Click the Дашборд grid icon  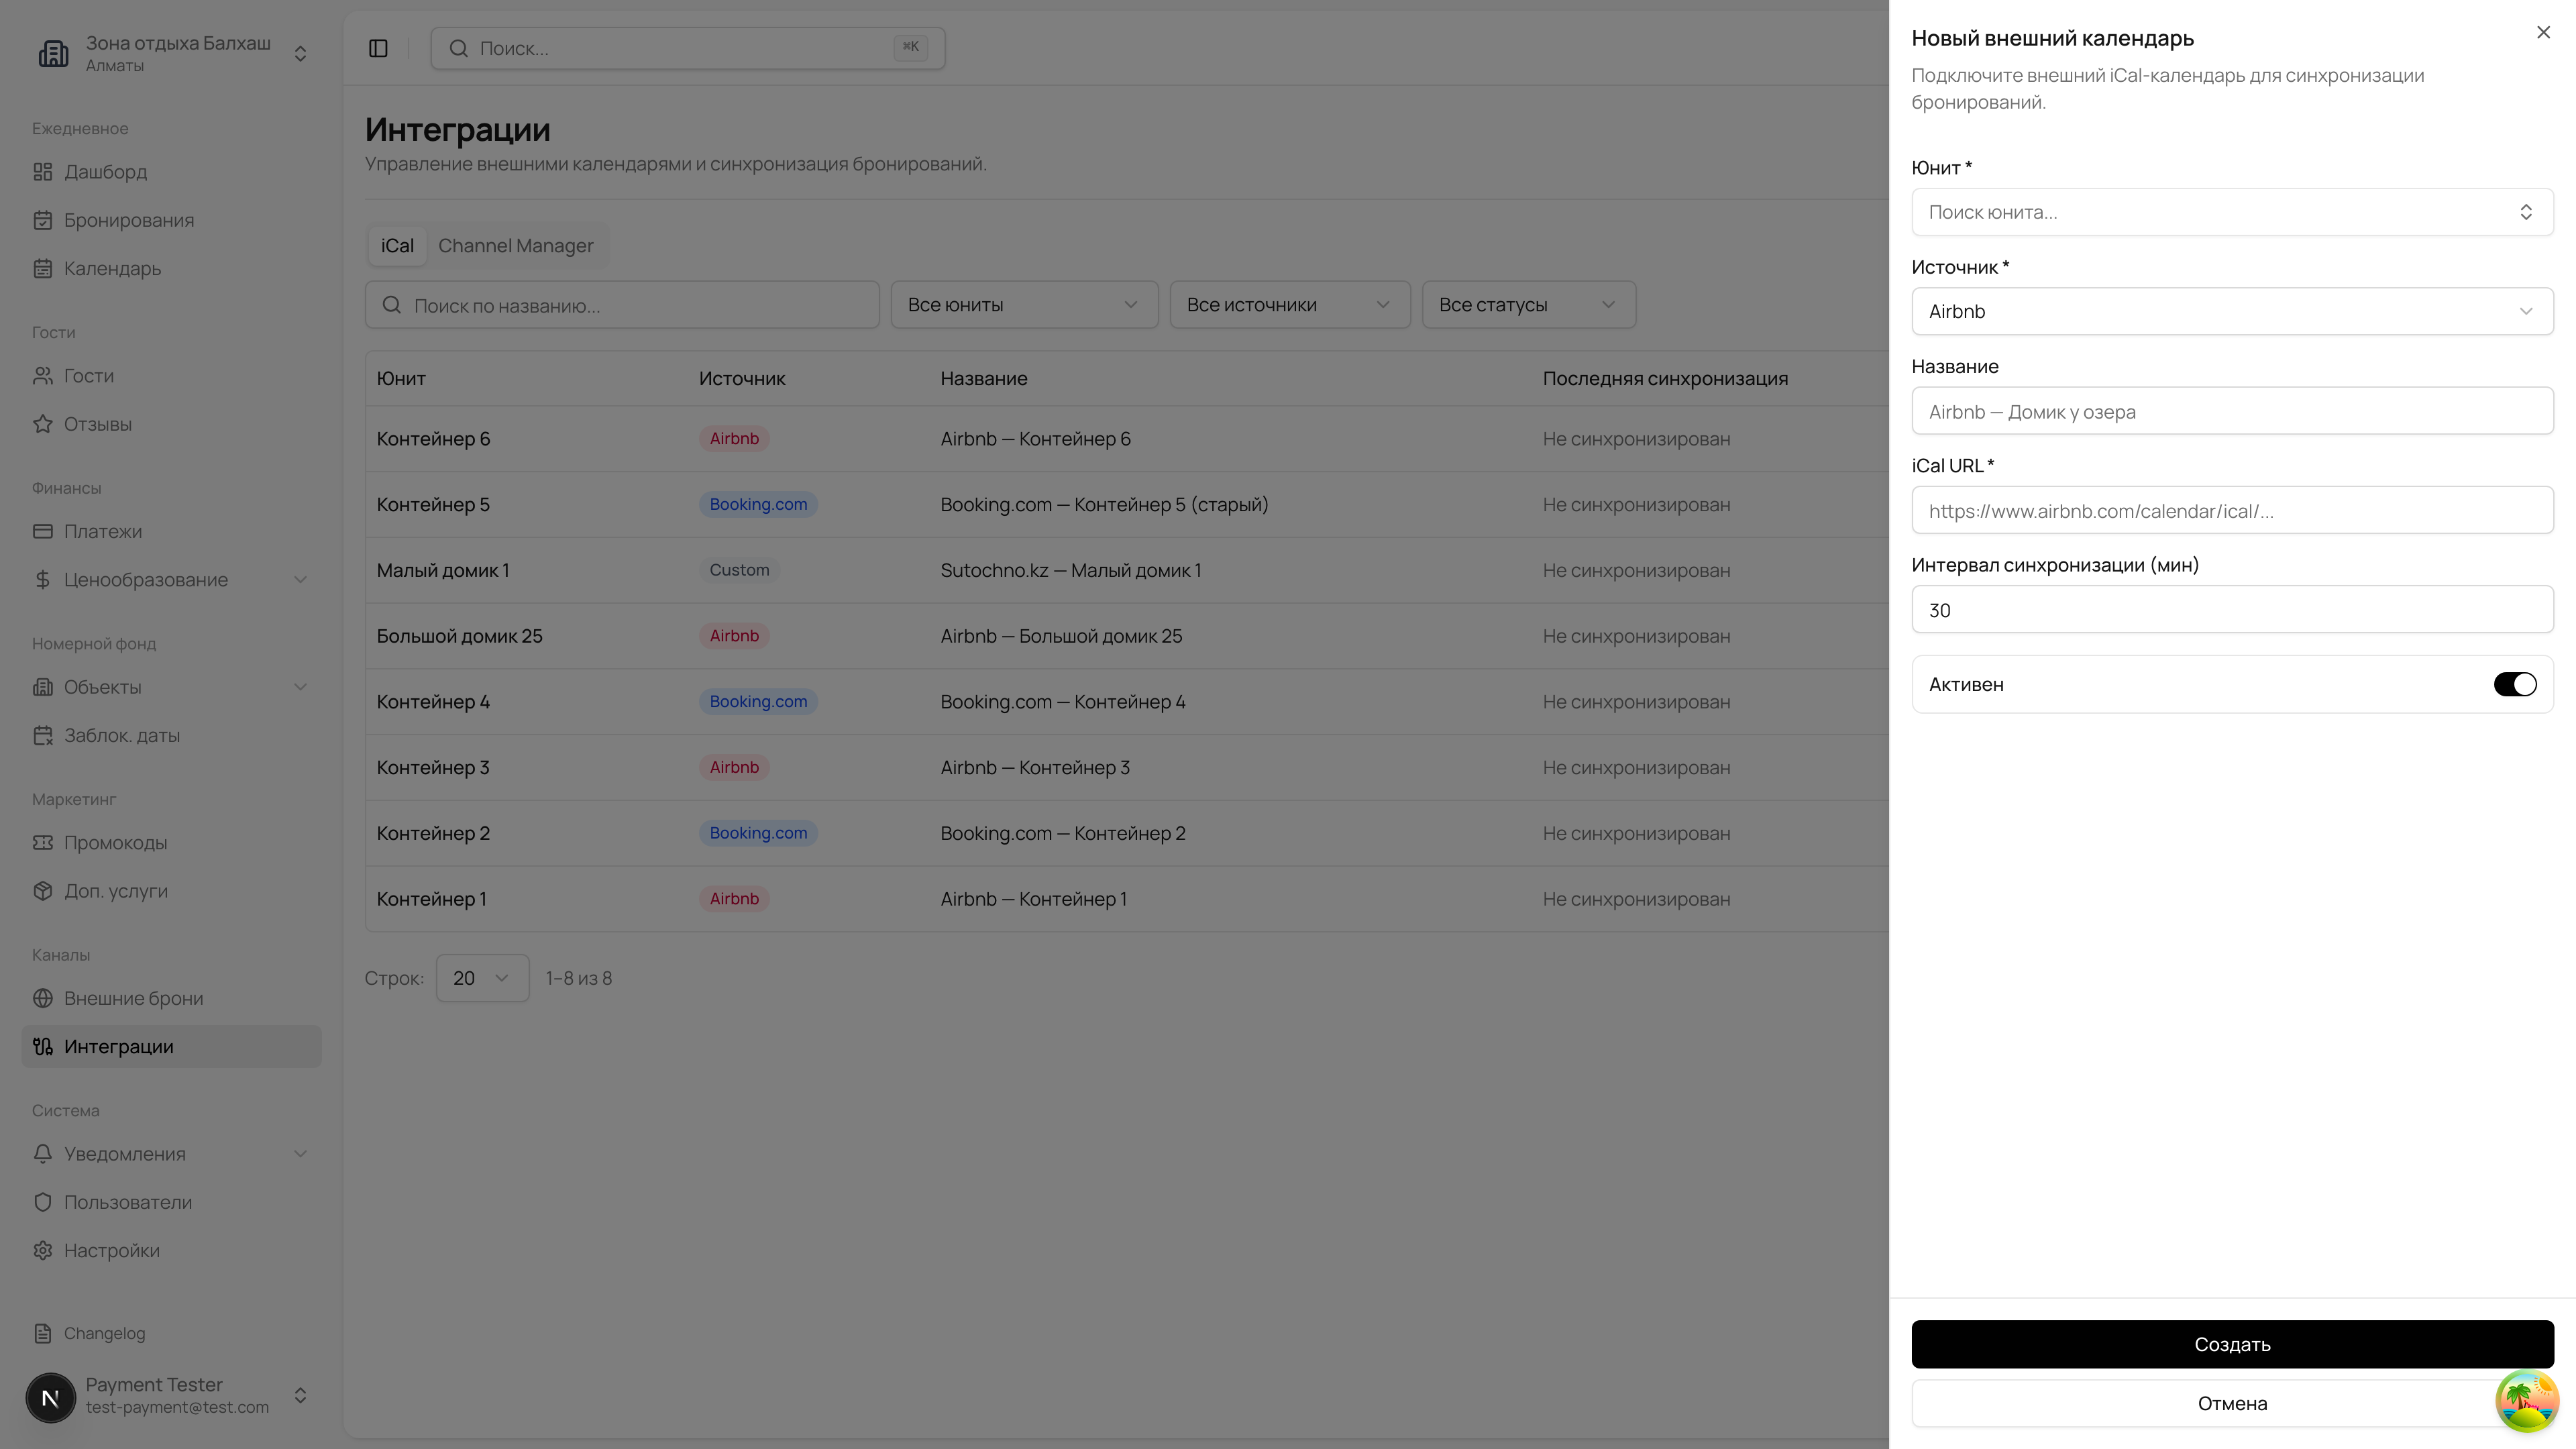click(42, 172)
